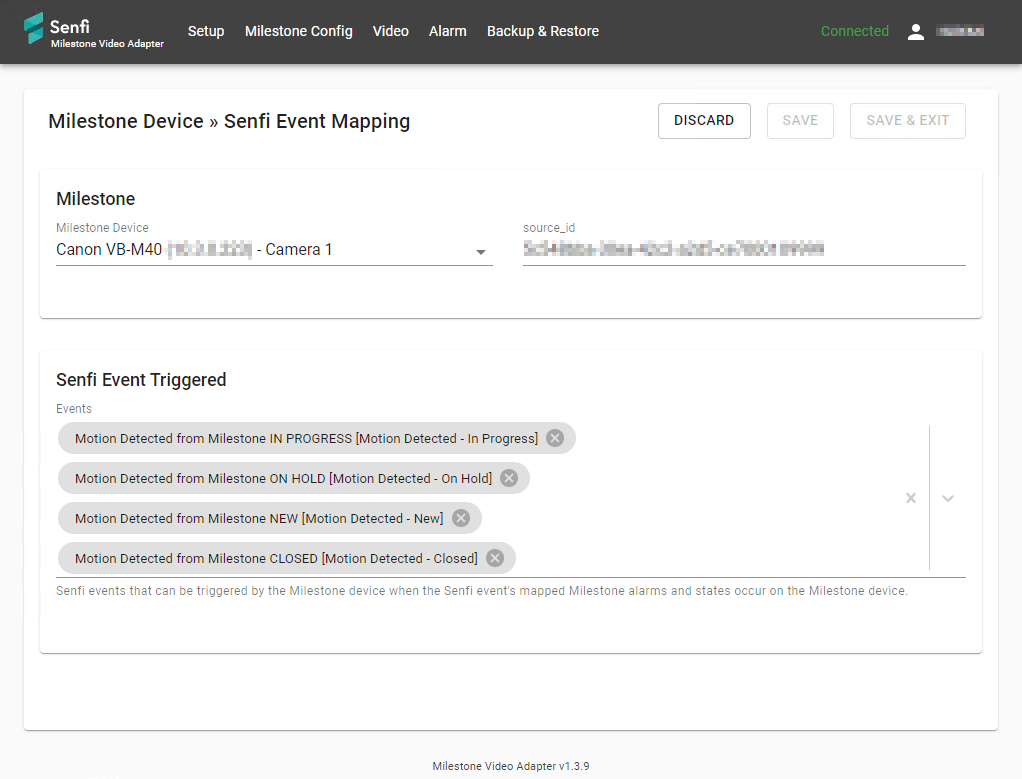The height and width of the screenshot is (779, 1022).
Task: Click the DISCARD button
Action: 704,121
